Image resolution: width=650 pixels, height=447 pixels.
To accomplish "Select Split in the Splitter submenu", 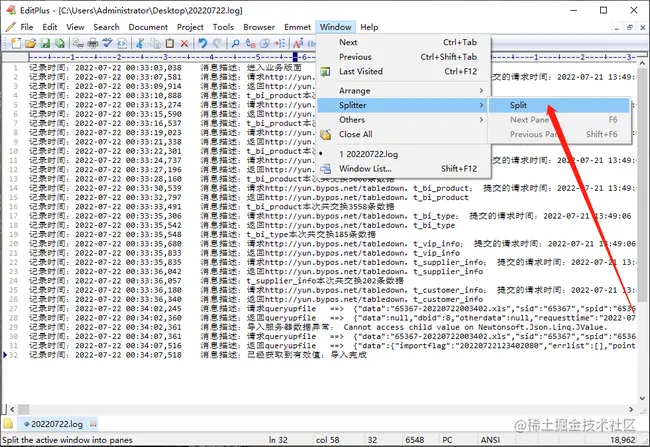I will tap(560, 105).
